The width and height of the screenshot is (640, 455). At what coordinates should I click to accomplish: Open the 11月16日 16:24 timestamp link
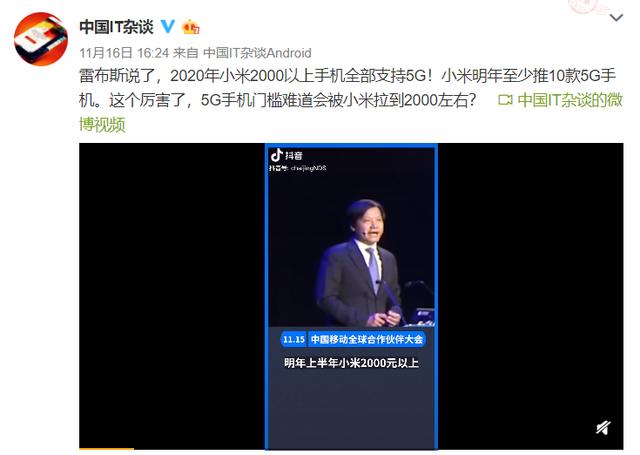coord(124,53)
